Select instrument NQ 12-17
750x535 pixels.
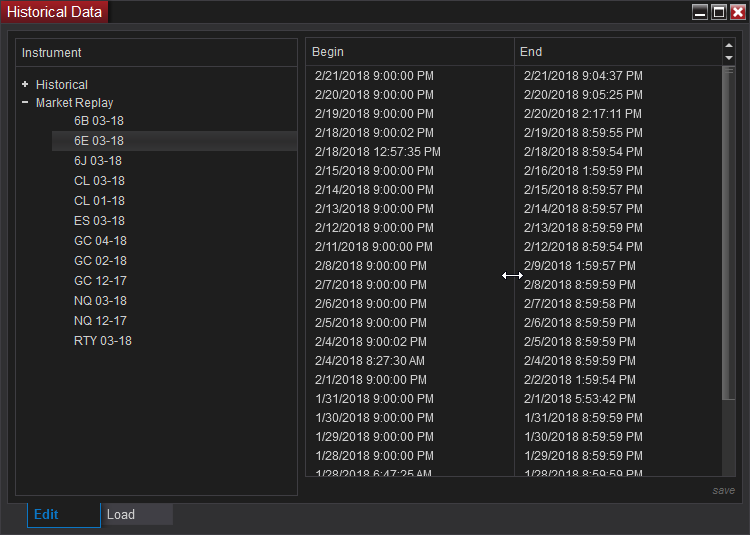[100, 321]
